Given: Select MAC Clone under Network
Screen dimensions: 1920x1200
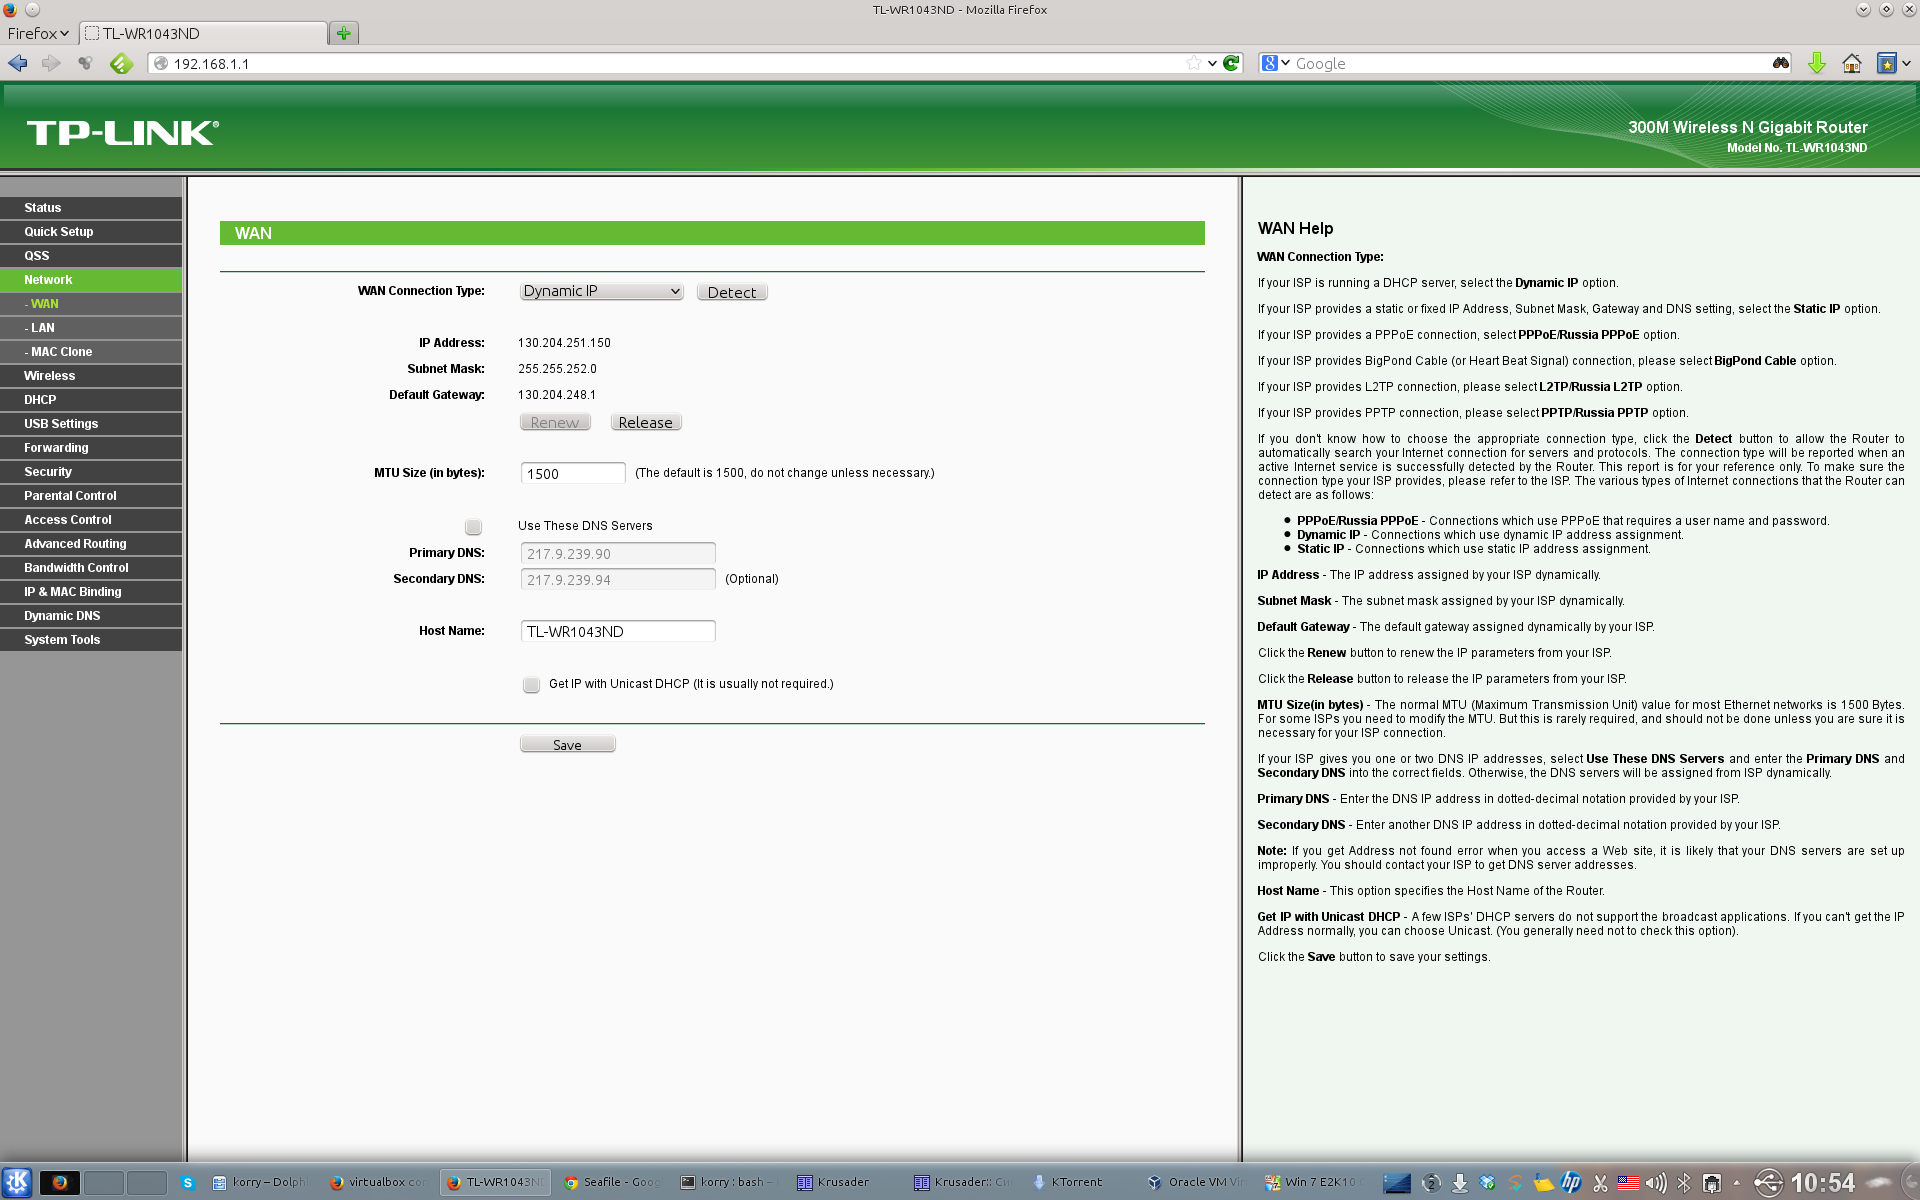Looking at the screenshot, I should 60,352.
